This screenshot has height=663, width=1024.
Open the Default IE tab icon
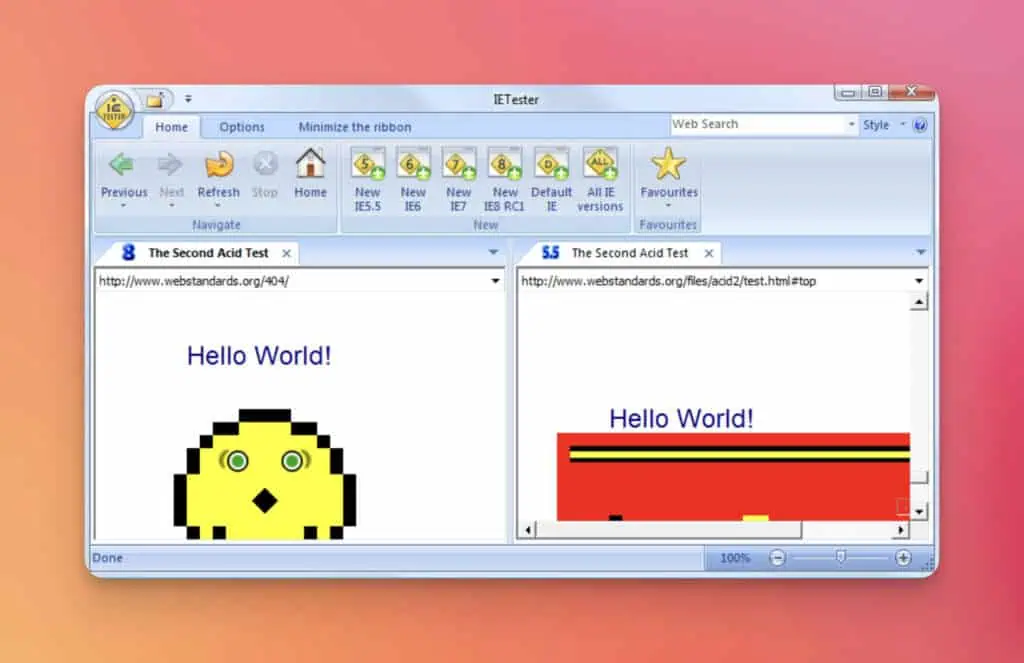(x=551, y=164)
